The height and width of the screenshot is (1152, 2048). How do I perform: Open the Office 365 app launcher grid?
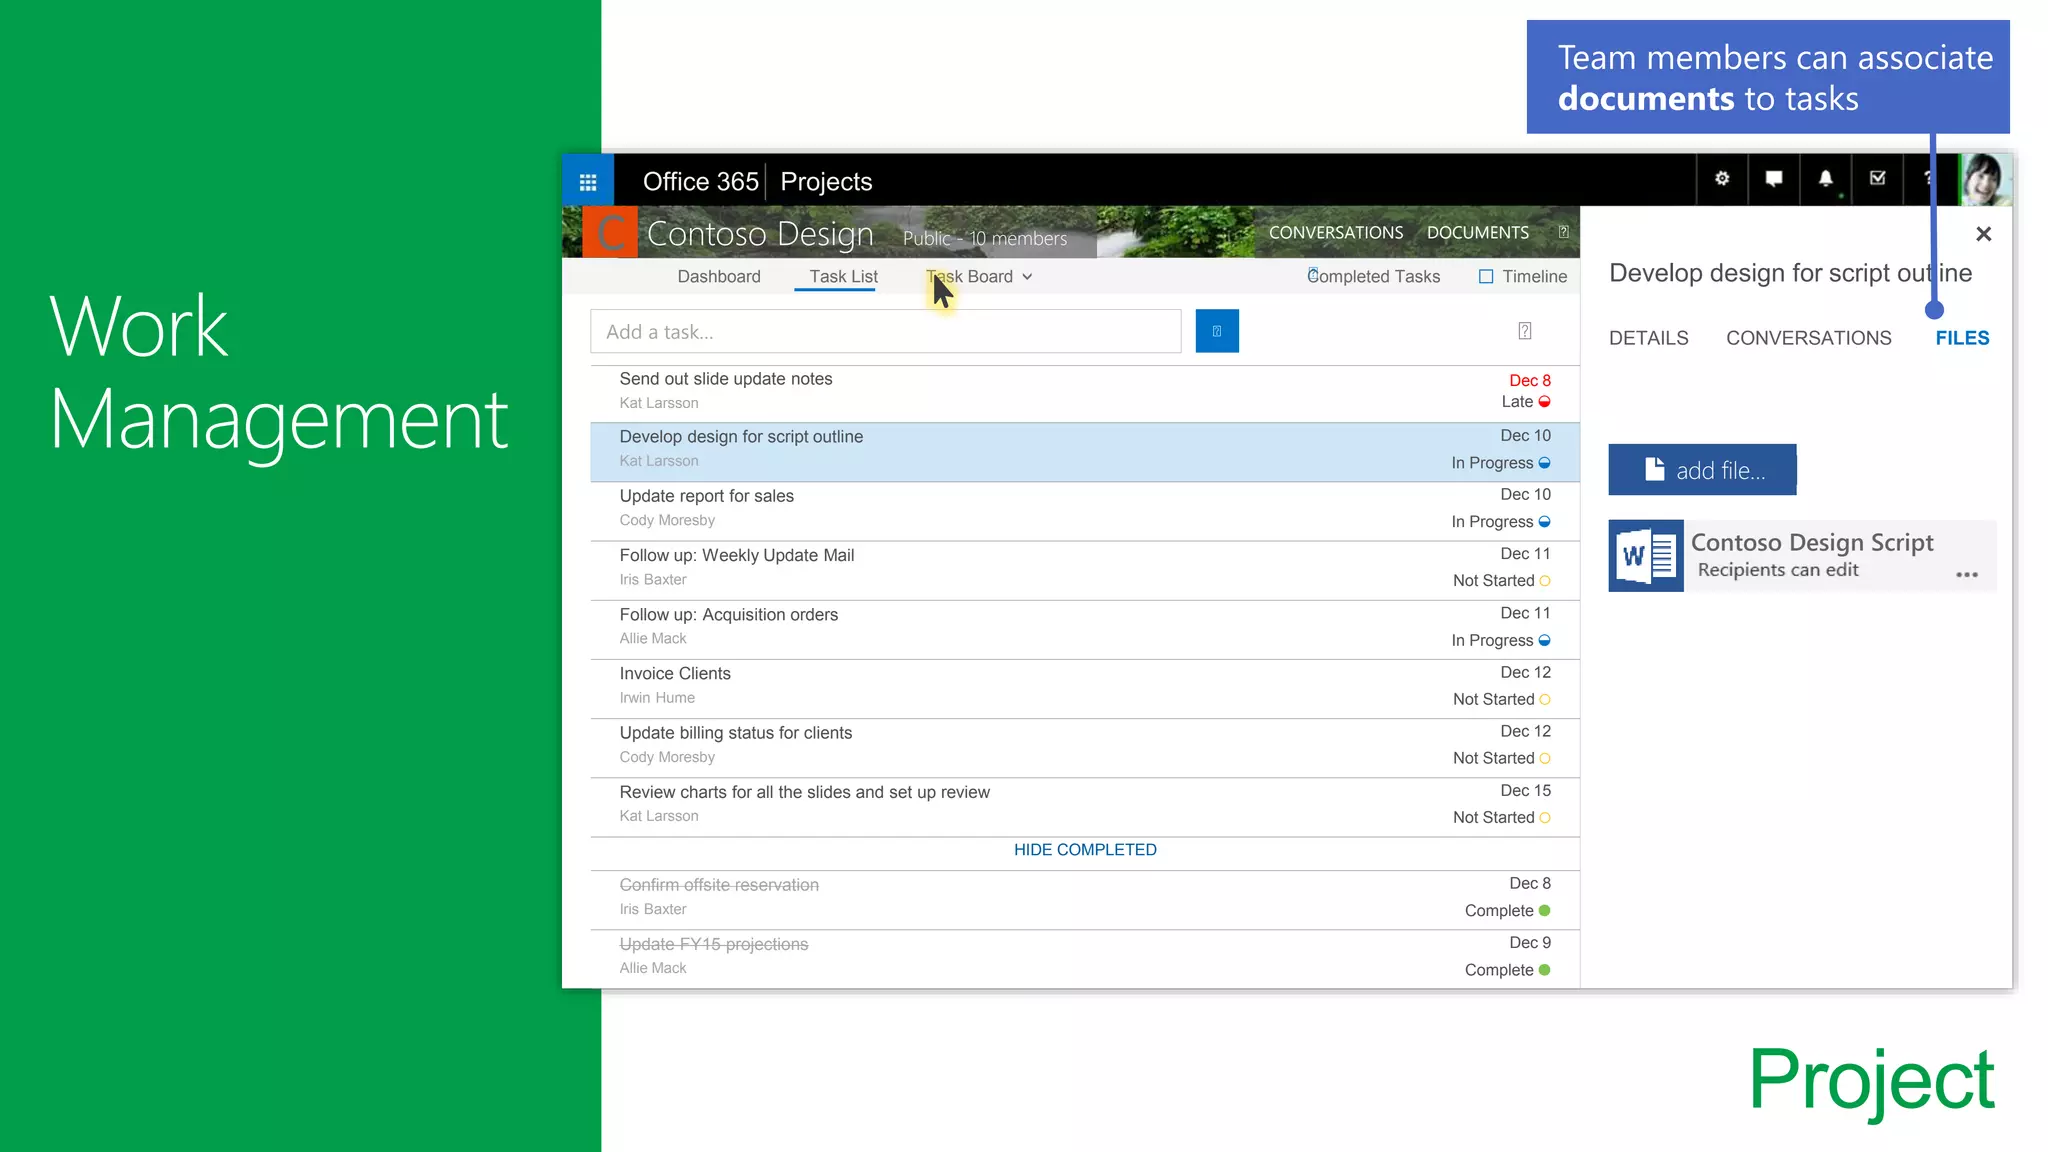(588, 181)
